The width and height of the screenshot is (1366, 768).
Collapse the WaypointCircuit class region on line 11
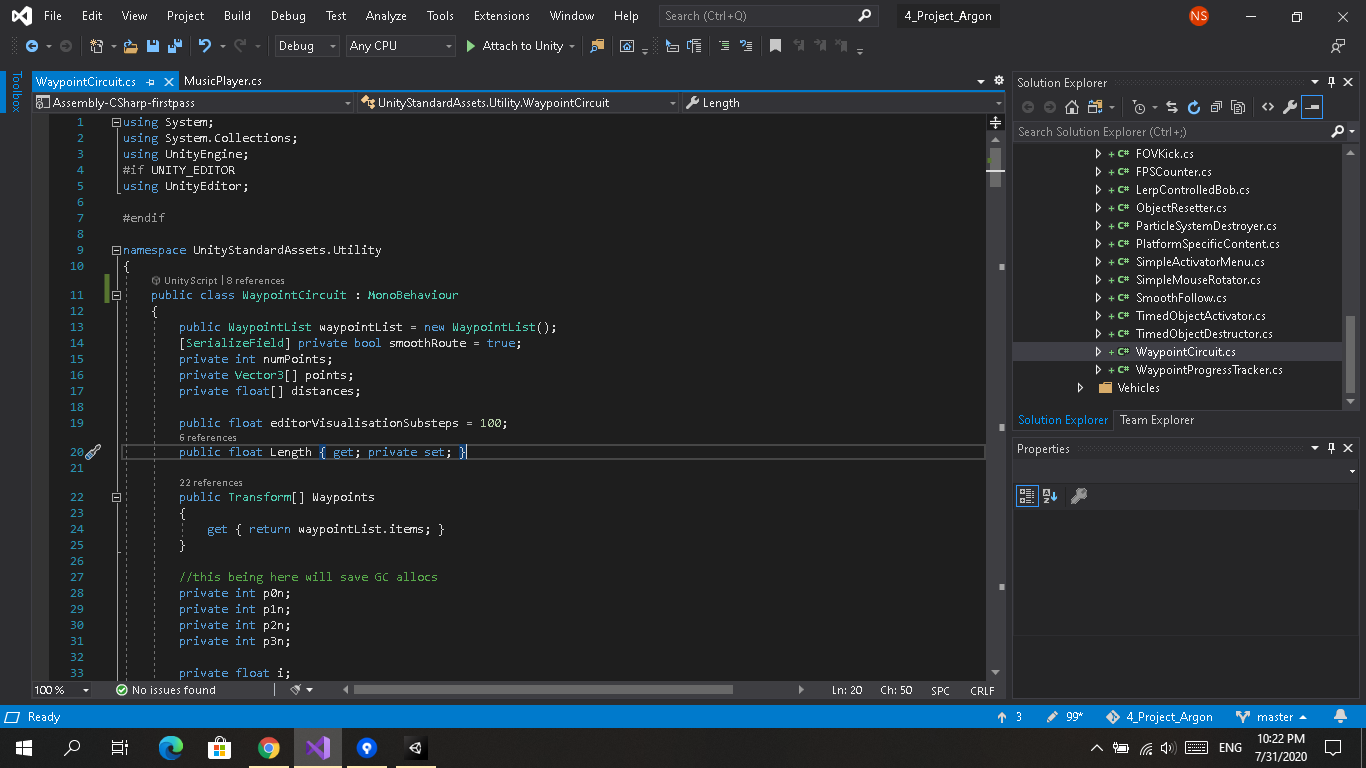(x=116, y=296)
